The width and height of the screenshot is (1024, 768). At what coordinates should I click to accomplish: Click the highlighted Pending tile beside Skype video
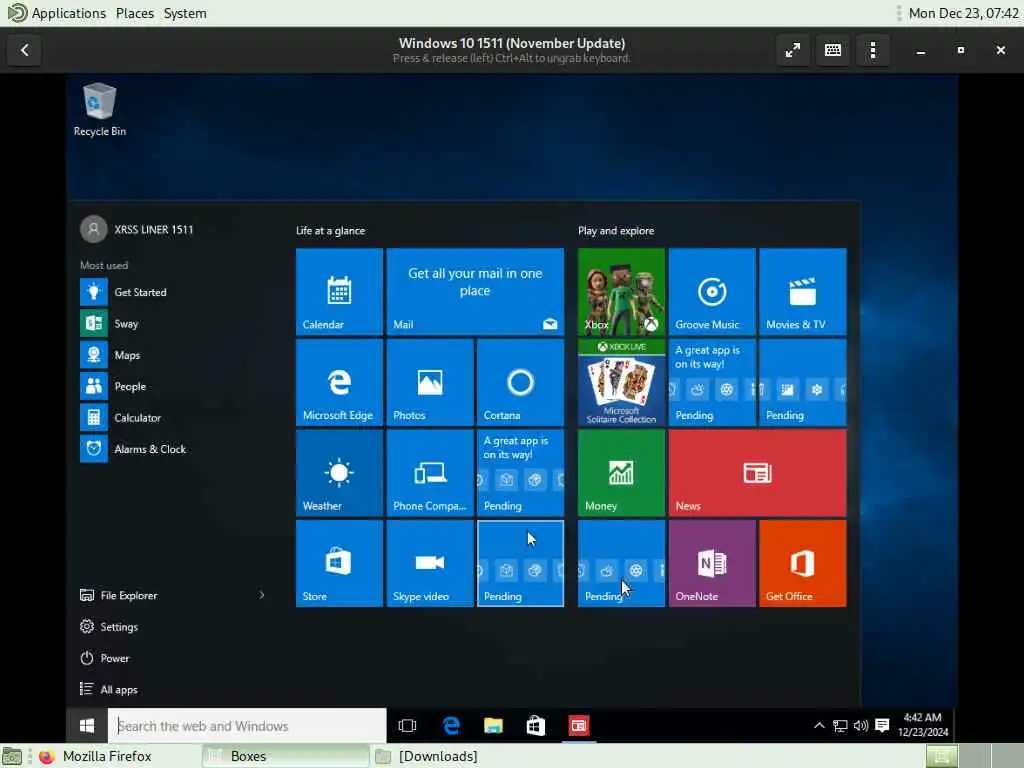[520, 564]
